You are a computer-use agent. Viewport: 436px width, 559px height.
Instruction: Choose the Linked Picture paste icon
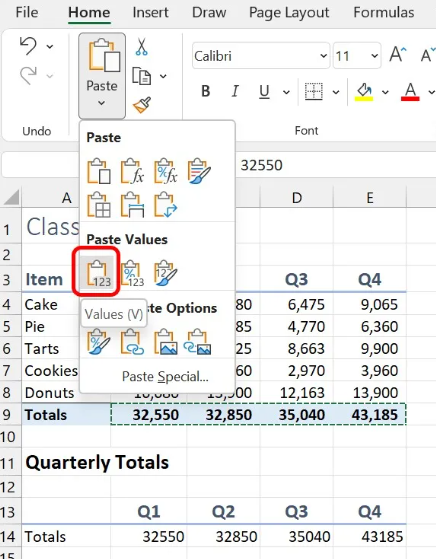(x=198, y=342)
